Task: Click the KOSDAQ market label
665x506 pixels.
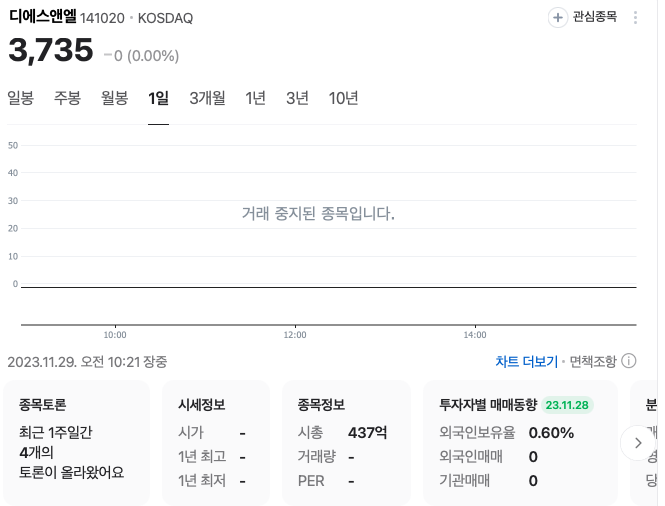Action: pos(165,18)
